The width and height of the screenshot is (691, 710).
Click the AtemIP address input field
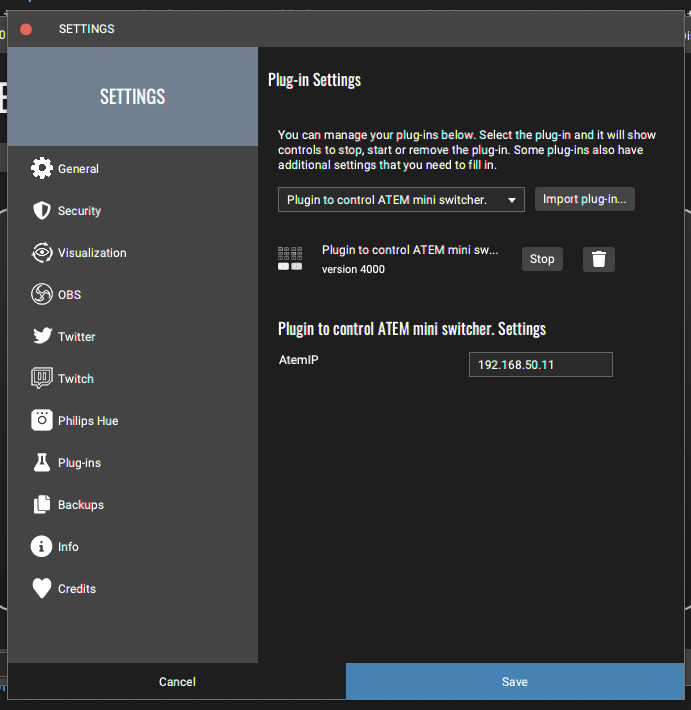pos(541,365)
